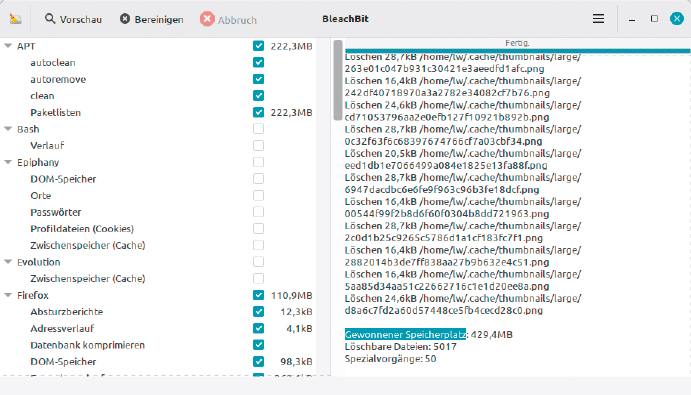Image resolution: width=691 pixels, height=395 pixels.
Task: Minimize the BleachBit window
Action: (x=632, y=19)
